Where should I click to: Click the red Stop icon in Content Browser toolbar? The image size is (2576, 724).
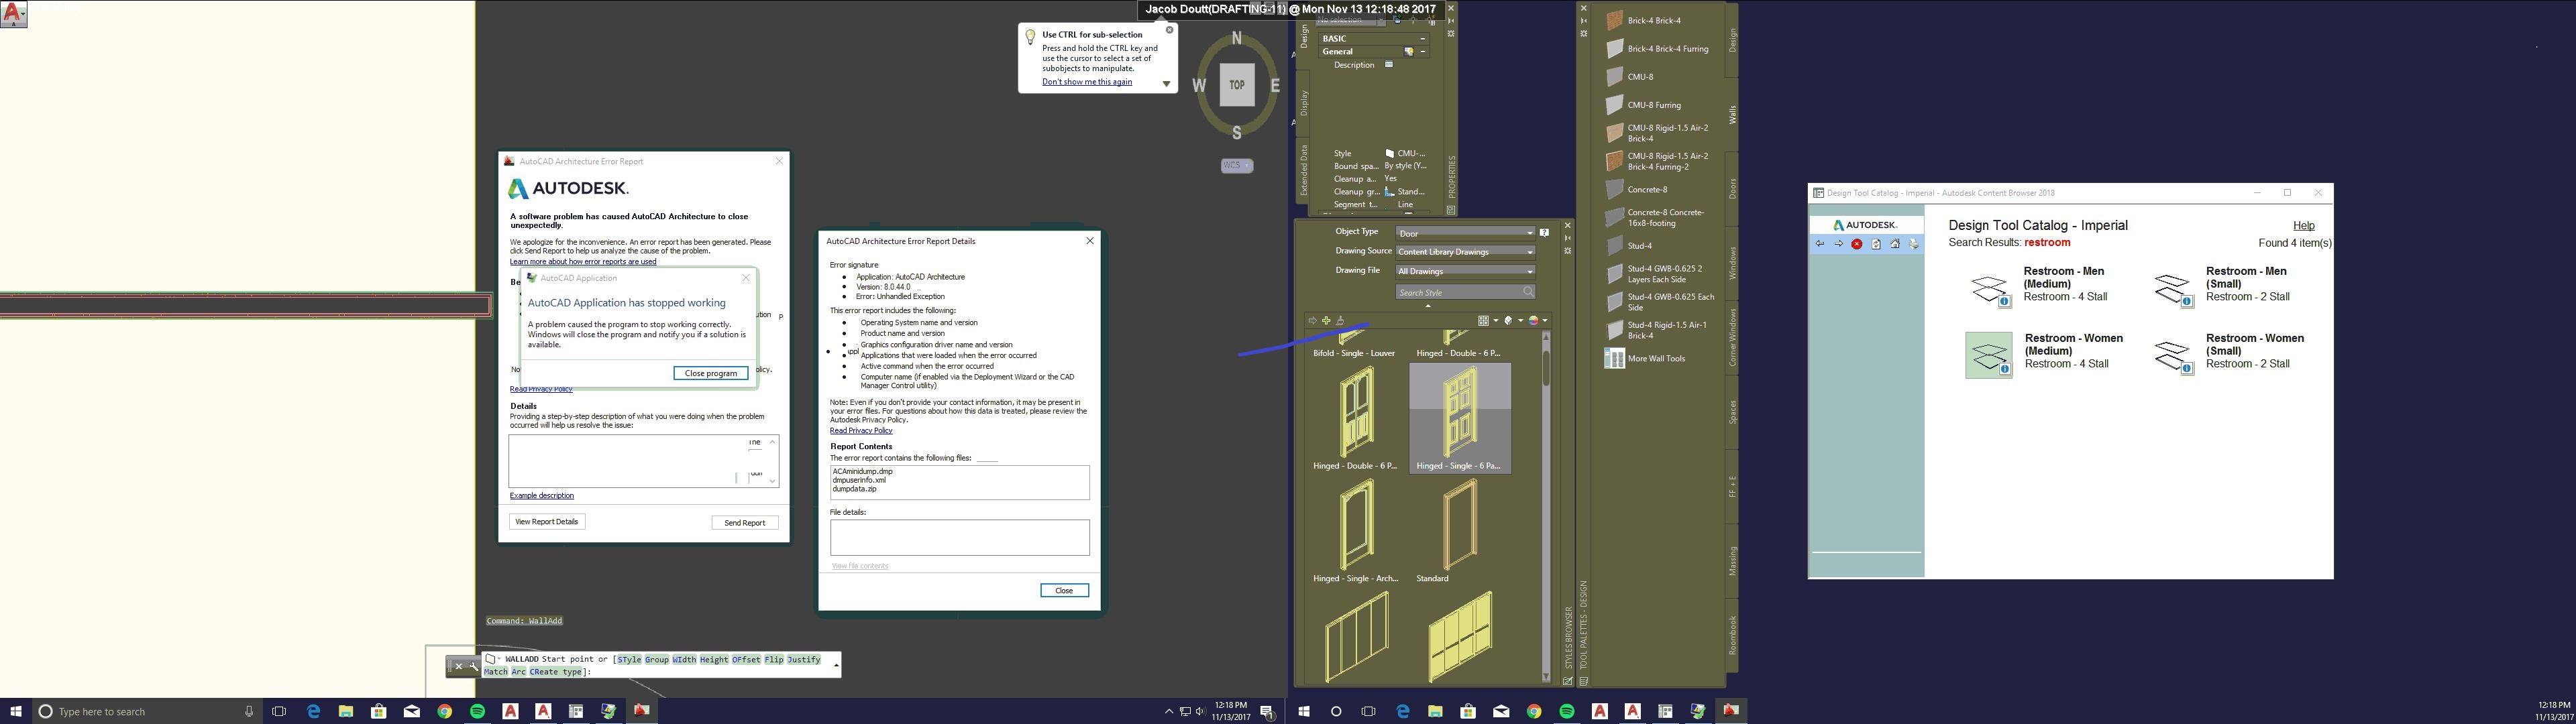point(1857,243)
